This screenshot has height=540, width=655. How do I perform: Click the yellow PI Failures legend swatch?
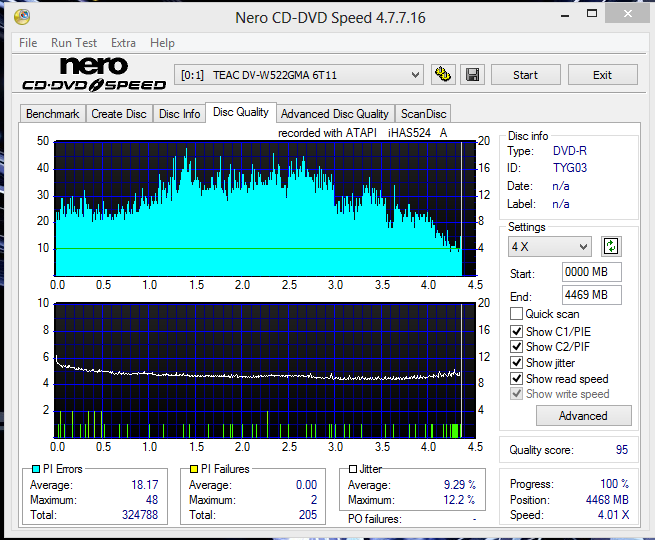pyautogui.click(x=194, y=469)
